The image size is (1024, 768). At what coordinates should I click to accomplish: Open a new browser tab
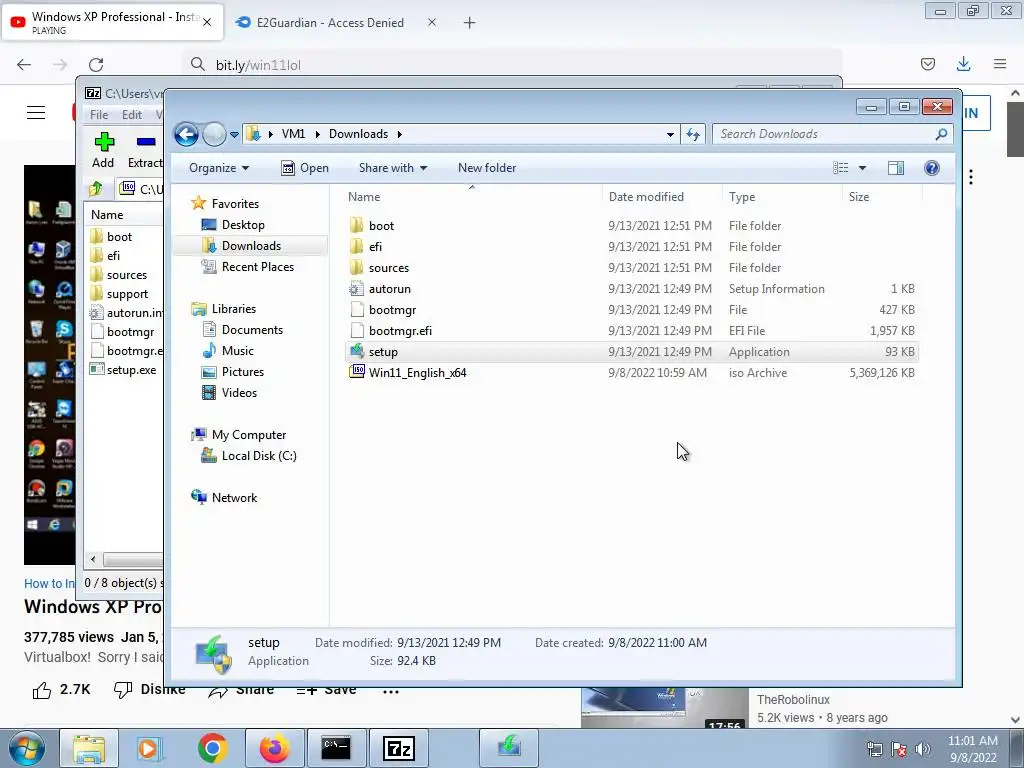470,23
